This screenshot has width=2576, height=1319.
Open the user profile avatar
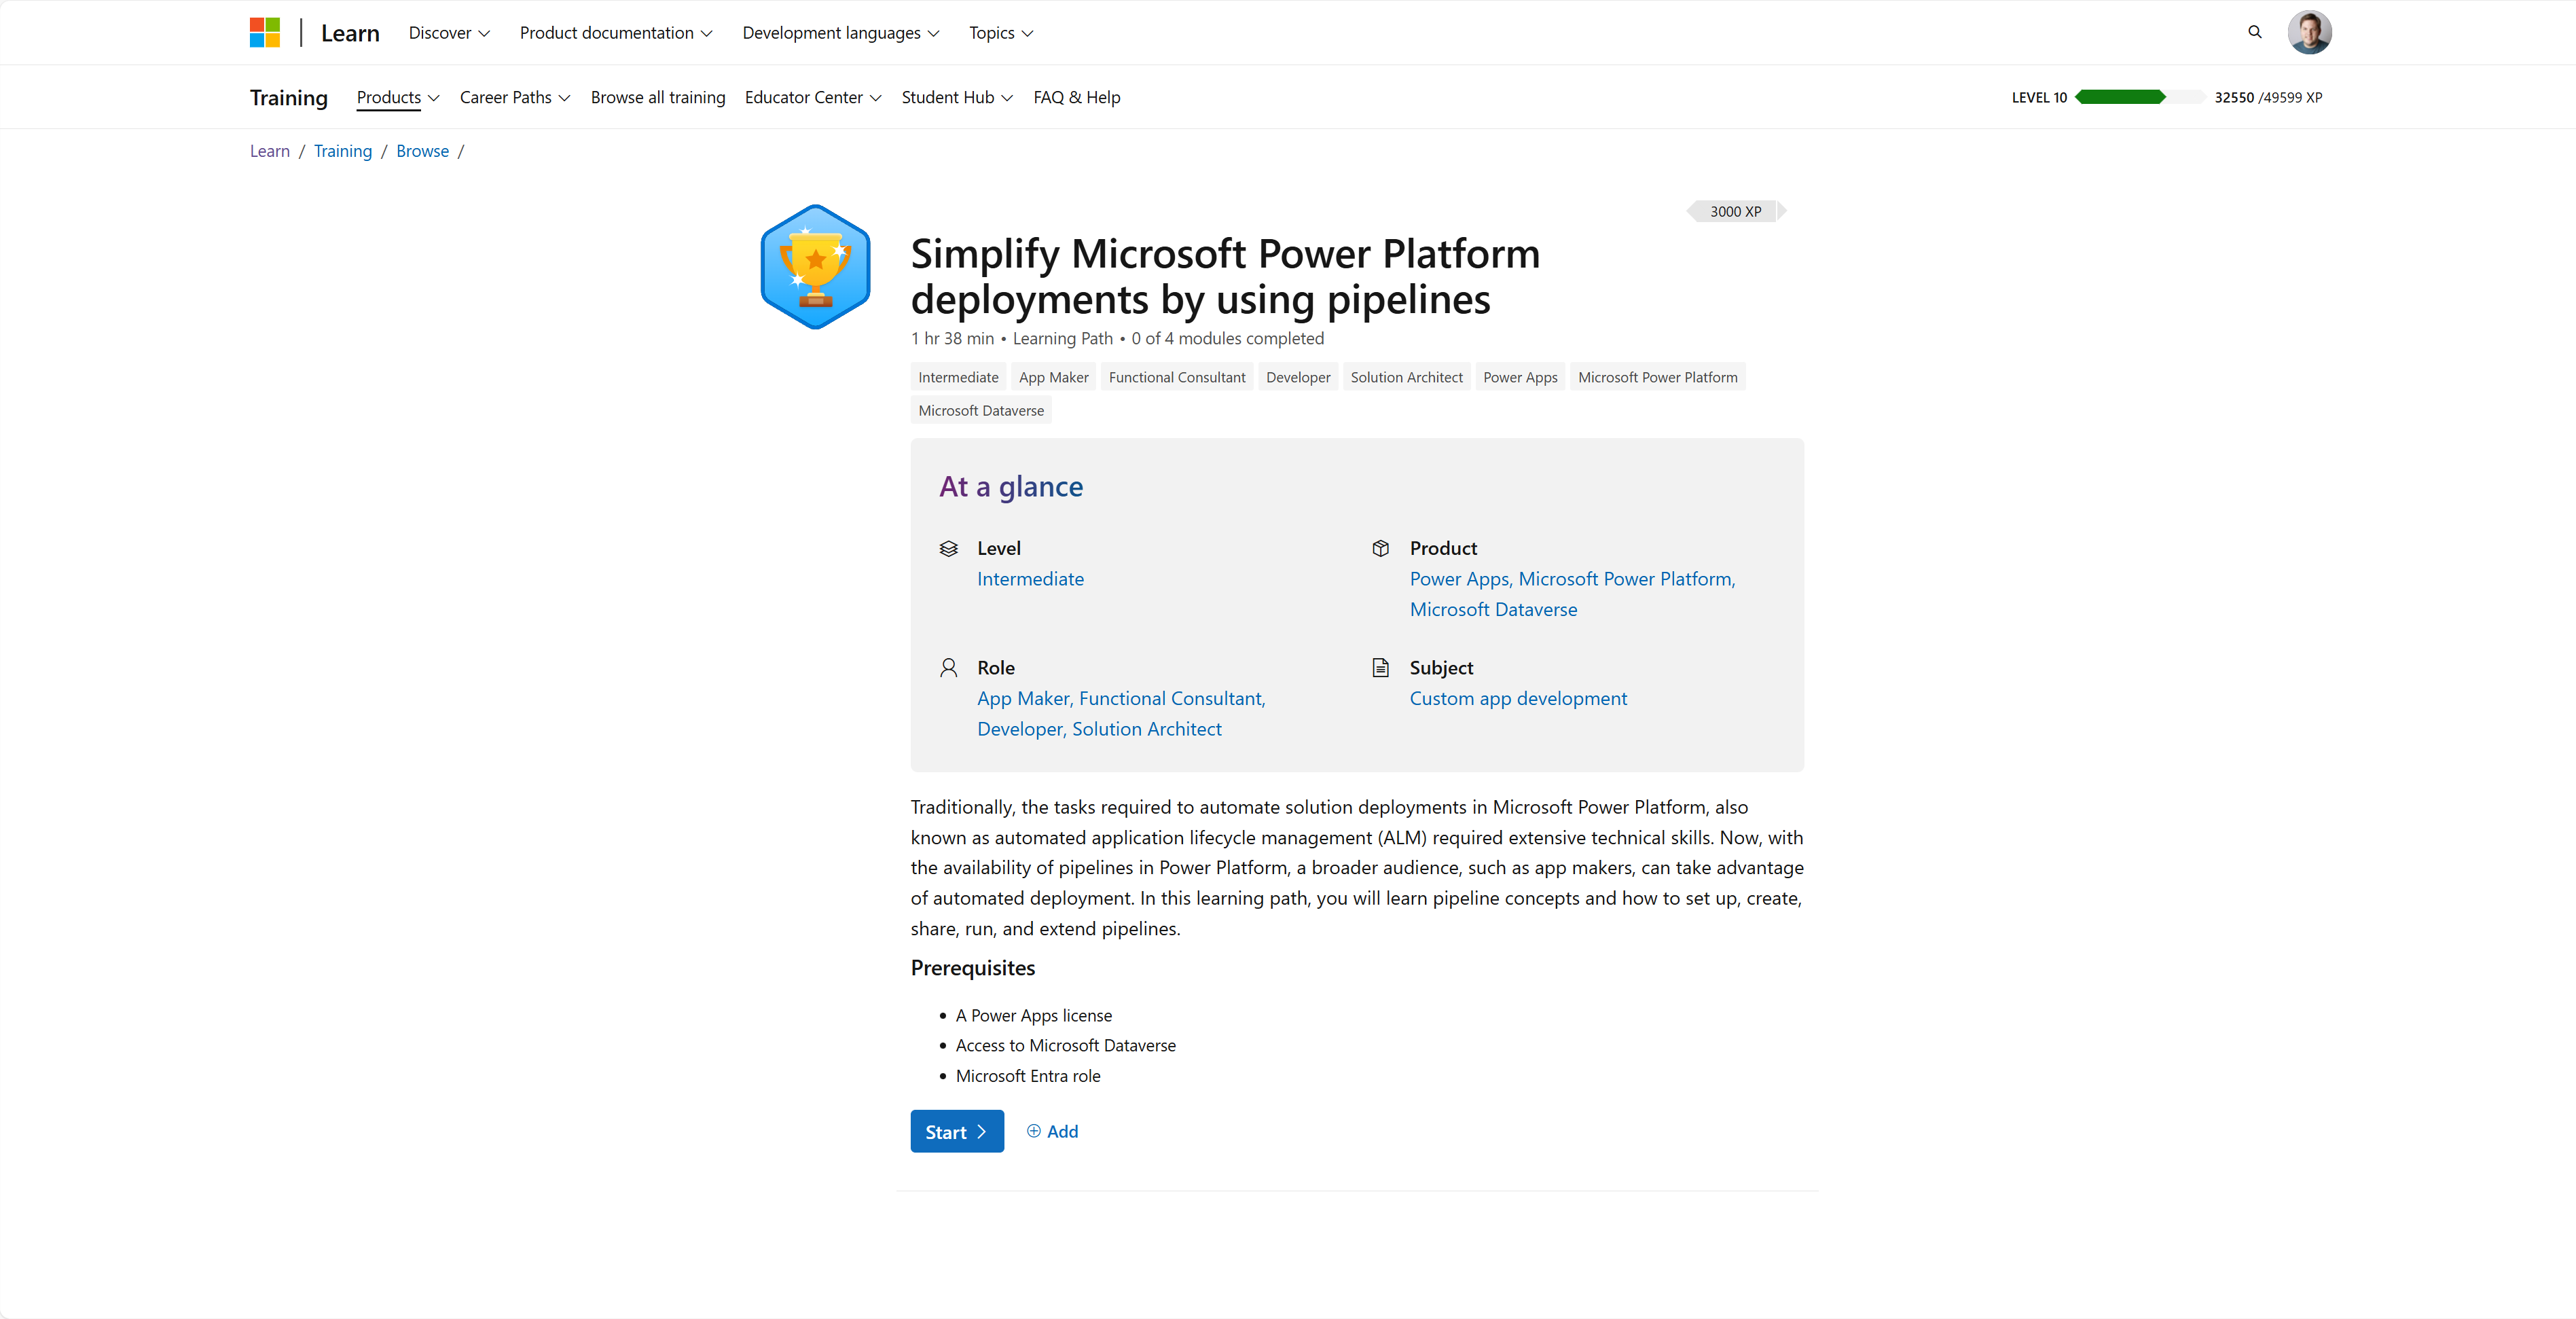(2309, 32)
